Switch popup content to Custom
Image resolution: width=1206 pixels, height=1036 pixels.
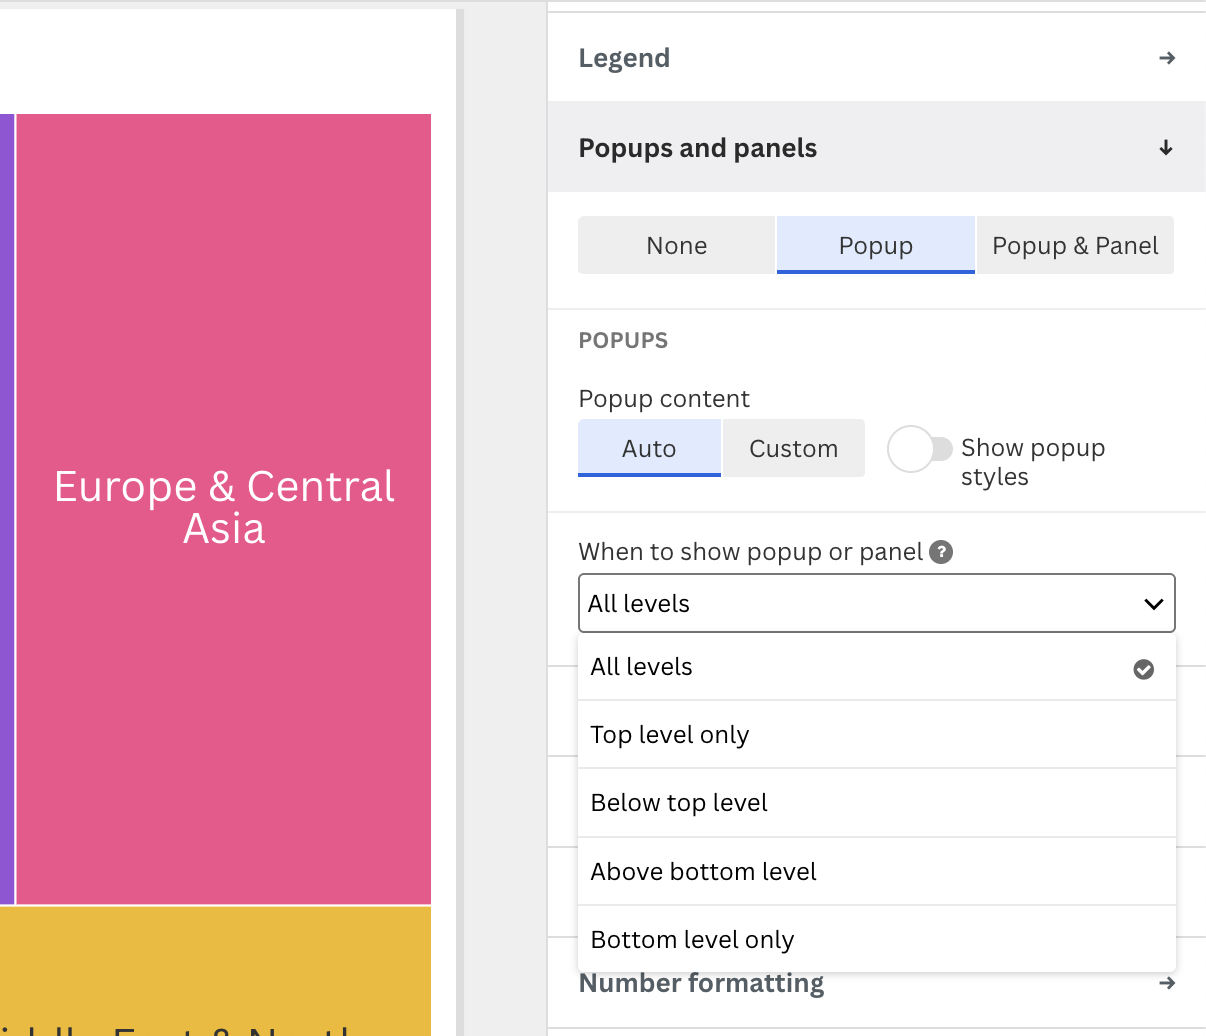(793, 449)
